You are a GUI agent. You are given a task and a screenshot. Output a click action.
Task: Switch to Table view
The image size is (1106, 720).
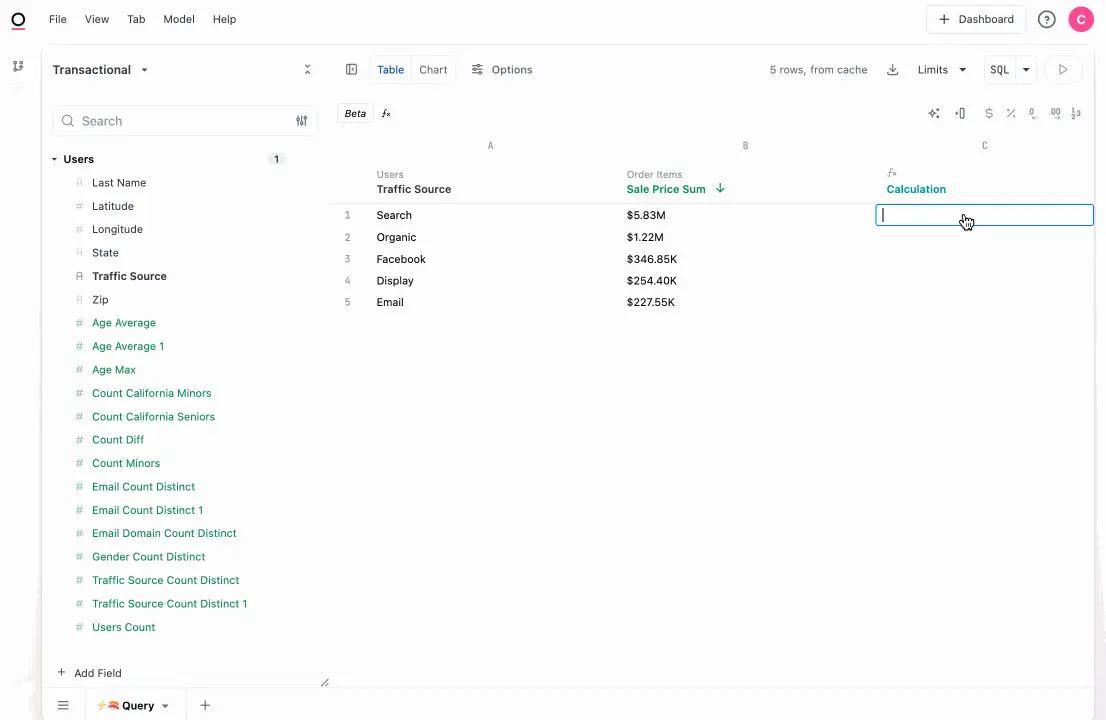click(390, 70)
